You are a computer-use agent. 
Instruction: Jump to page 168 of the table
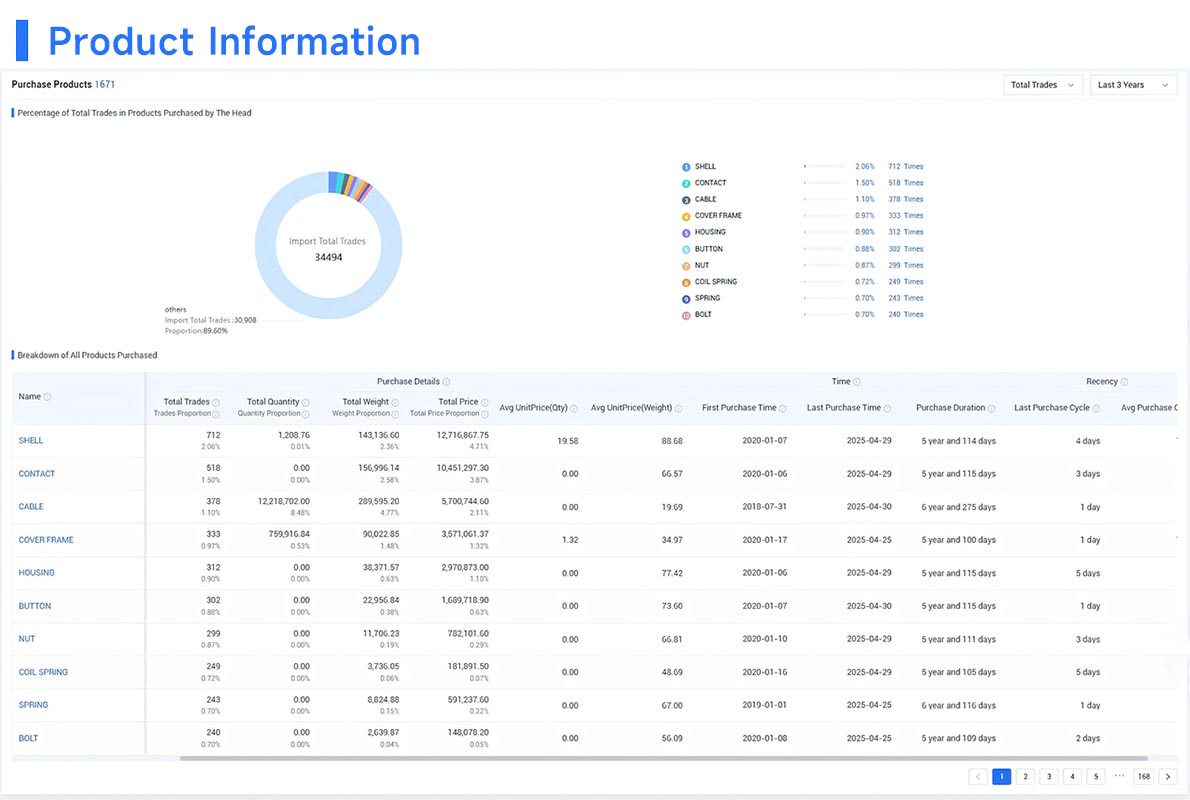tap(1143, 776)
